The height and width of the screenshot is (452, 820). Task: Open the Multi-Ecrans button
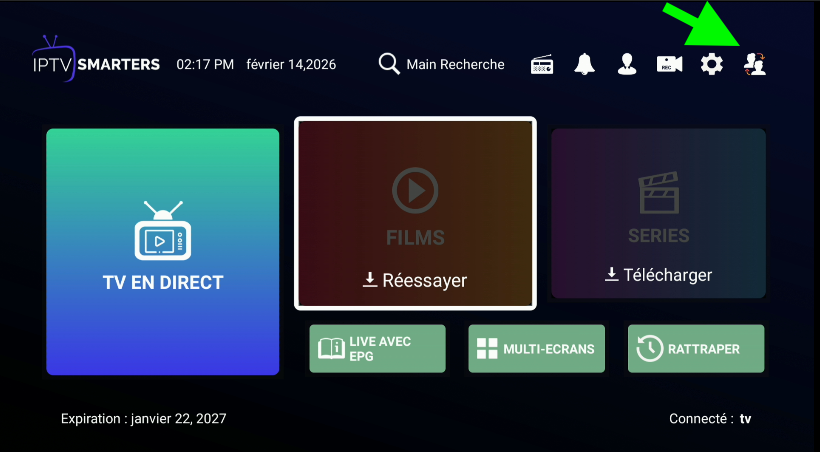point(536,349)
